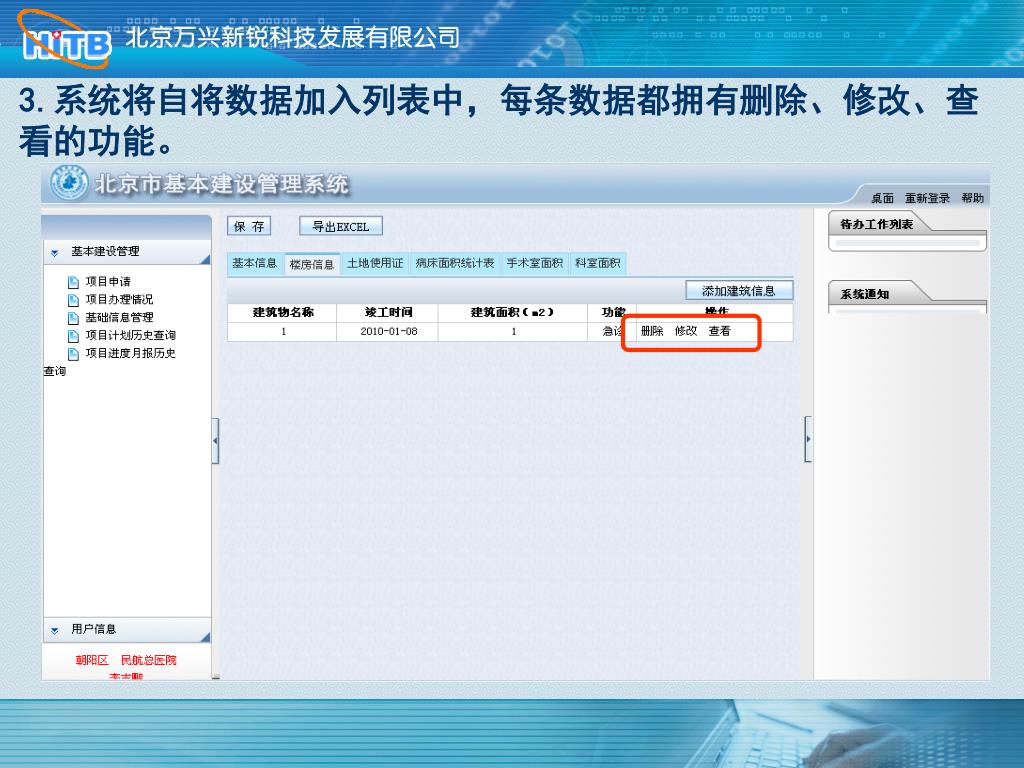Switch to the 基本信息 tab
This screenshot has height=768, width=1024.
(255, 263)
